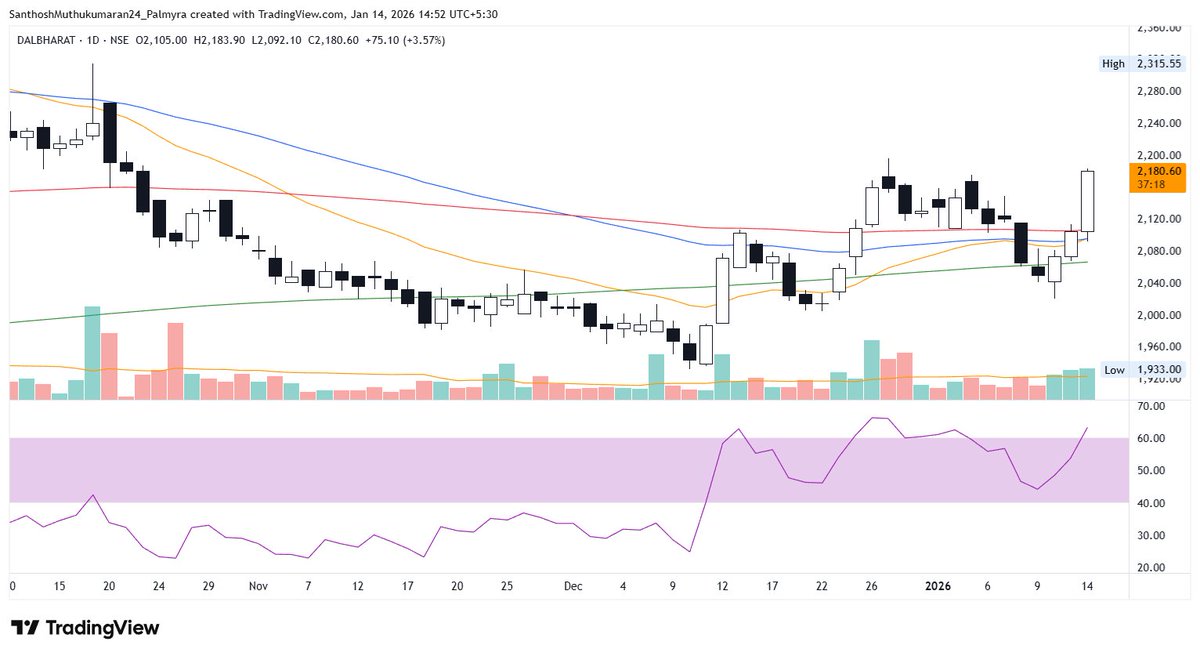This screenshot has height=656, width=1200.
Task: Click the tallest green volume bar near Oct 20
Action: 93,353
